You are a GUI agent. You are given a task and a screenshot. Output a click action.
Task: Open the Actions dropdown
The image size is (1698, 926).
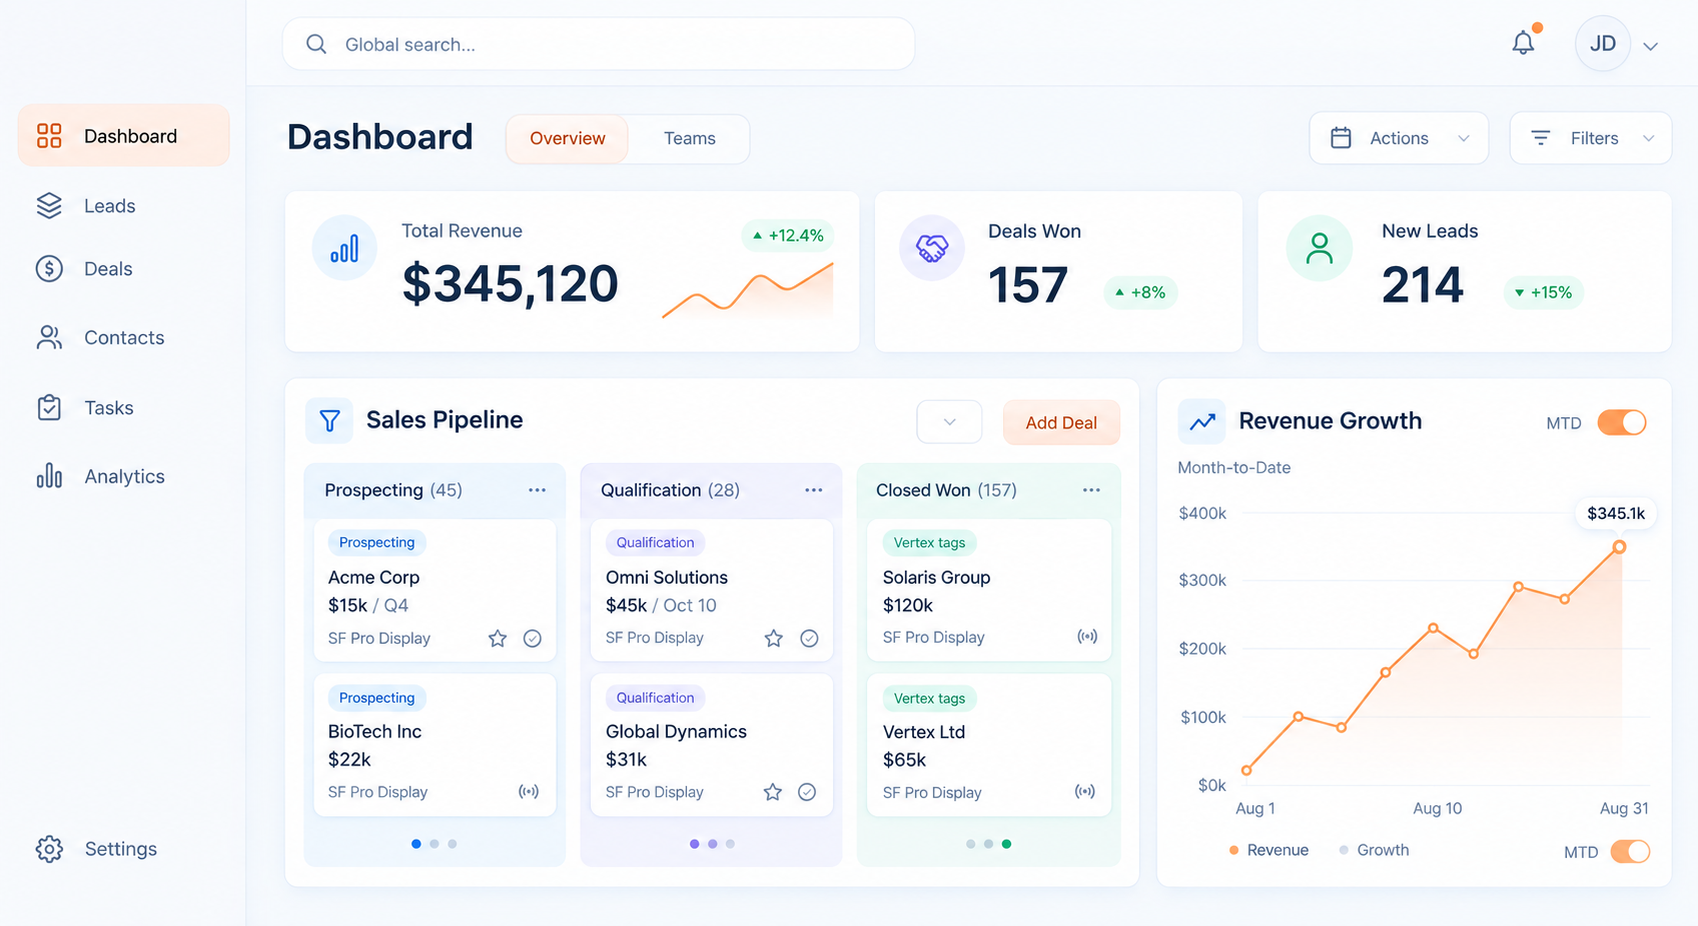click(x=1399, y=138)
